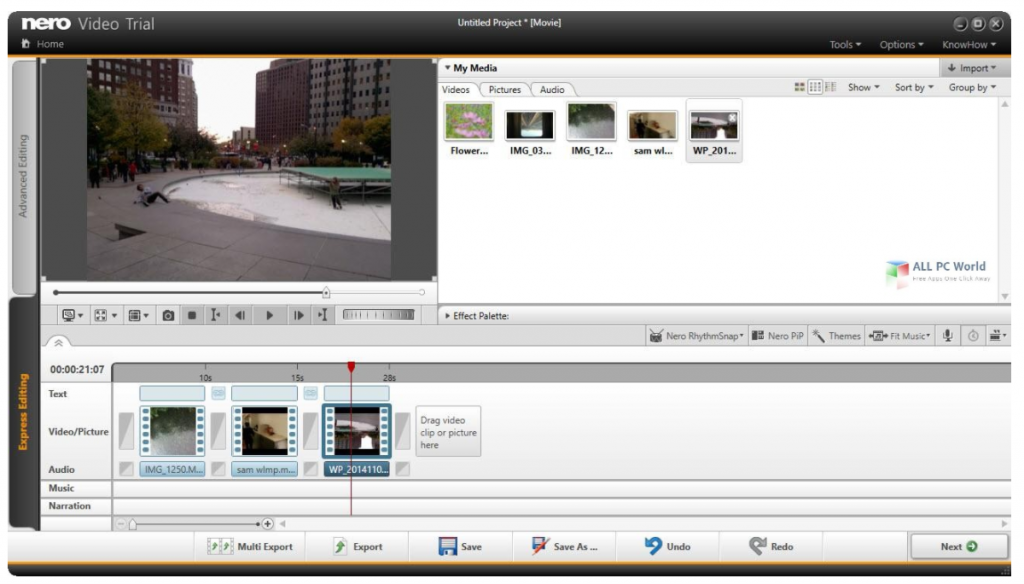The height and width of the screenshot is (584, 1024).
Task: Switch to the Videos tab
Action: pos(456,89)
